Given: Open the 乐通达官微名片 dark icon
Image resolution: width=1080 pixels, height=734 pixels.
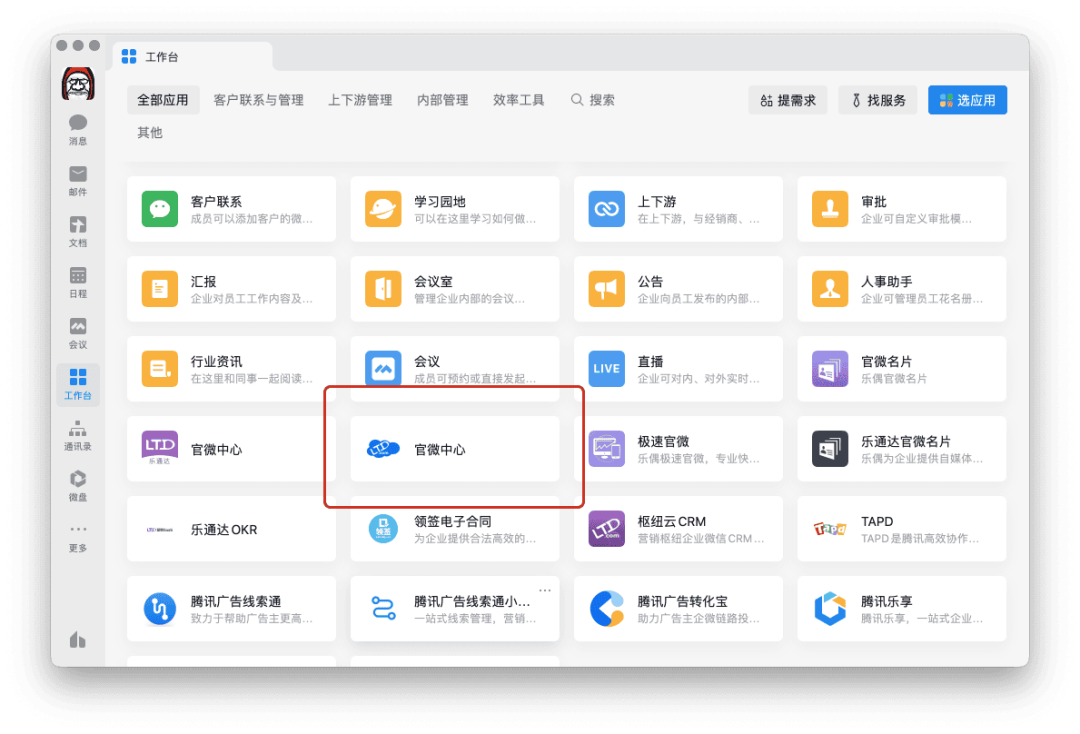Looking at the screenshot, I should click(x=830, y=448).
